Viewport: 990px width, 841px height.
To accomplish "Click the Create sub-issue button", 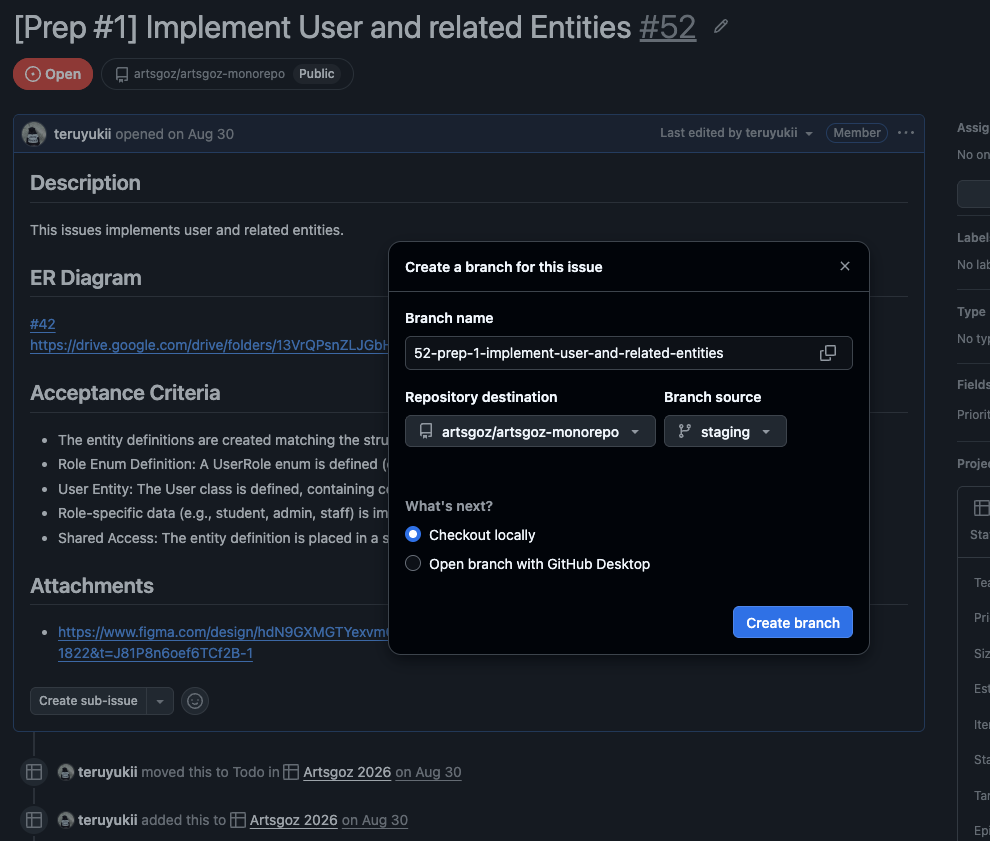I will (88, 701).
